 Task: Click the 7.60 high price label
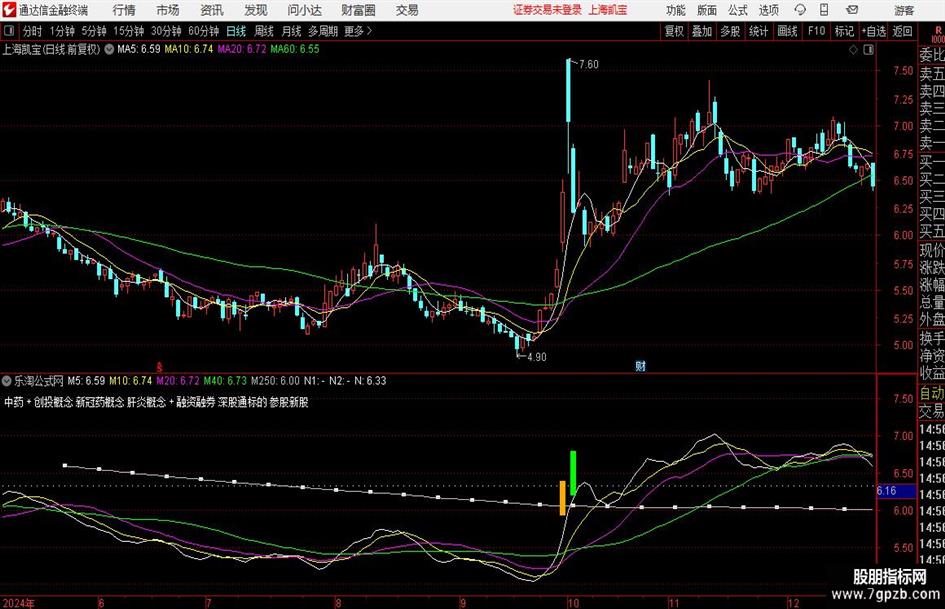click(x=588, y=65)
